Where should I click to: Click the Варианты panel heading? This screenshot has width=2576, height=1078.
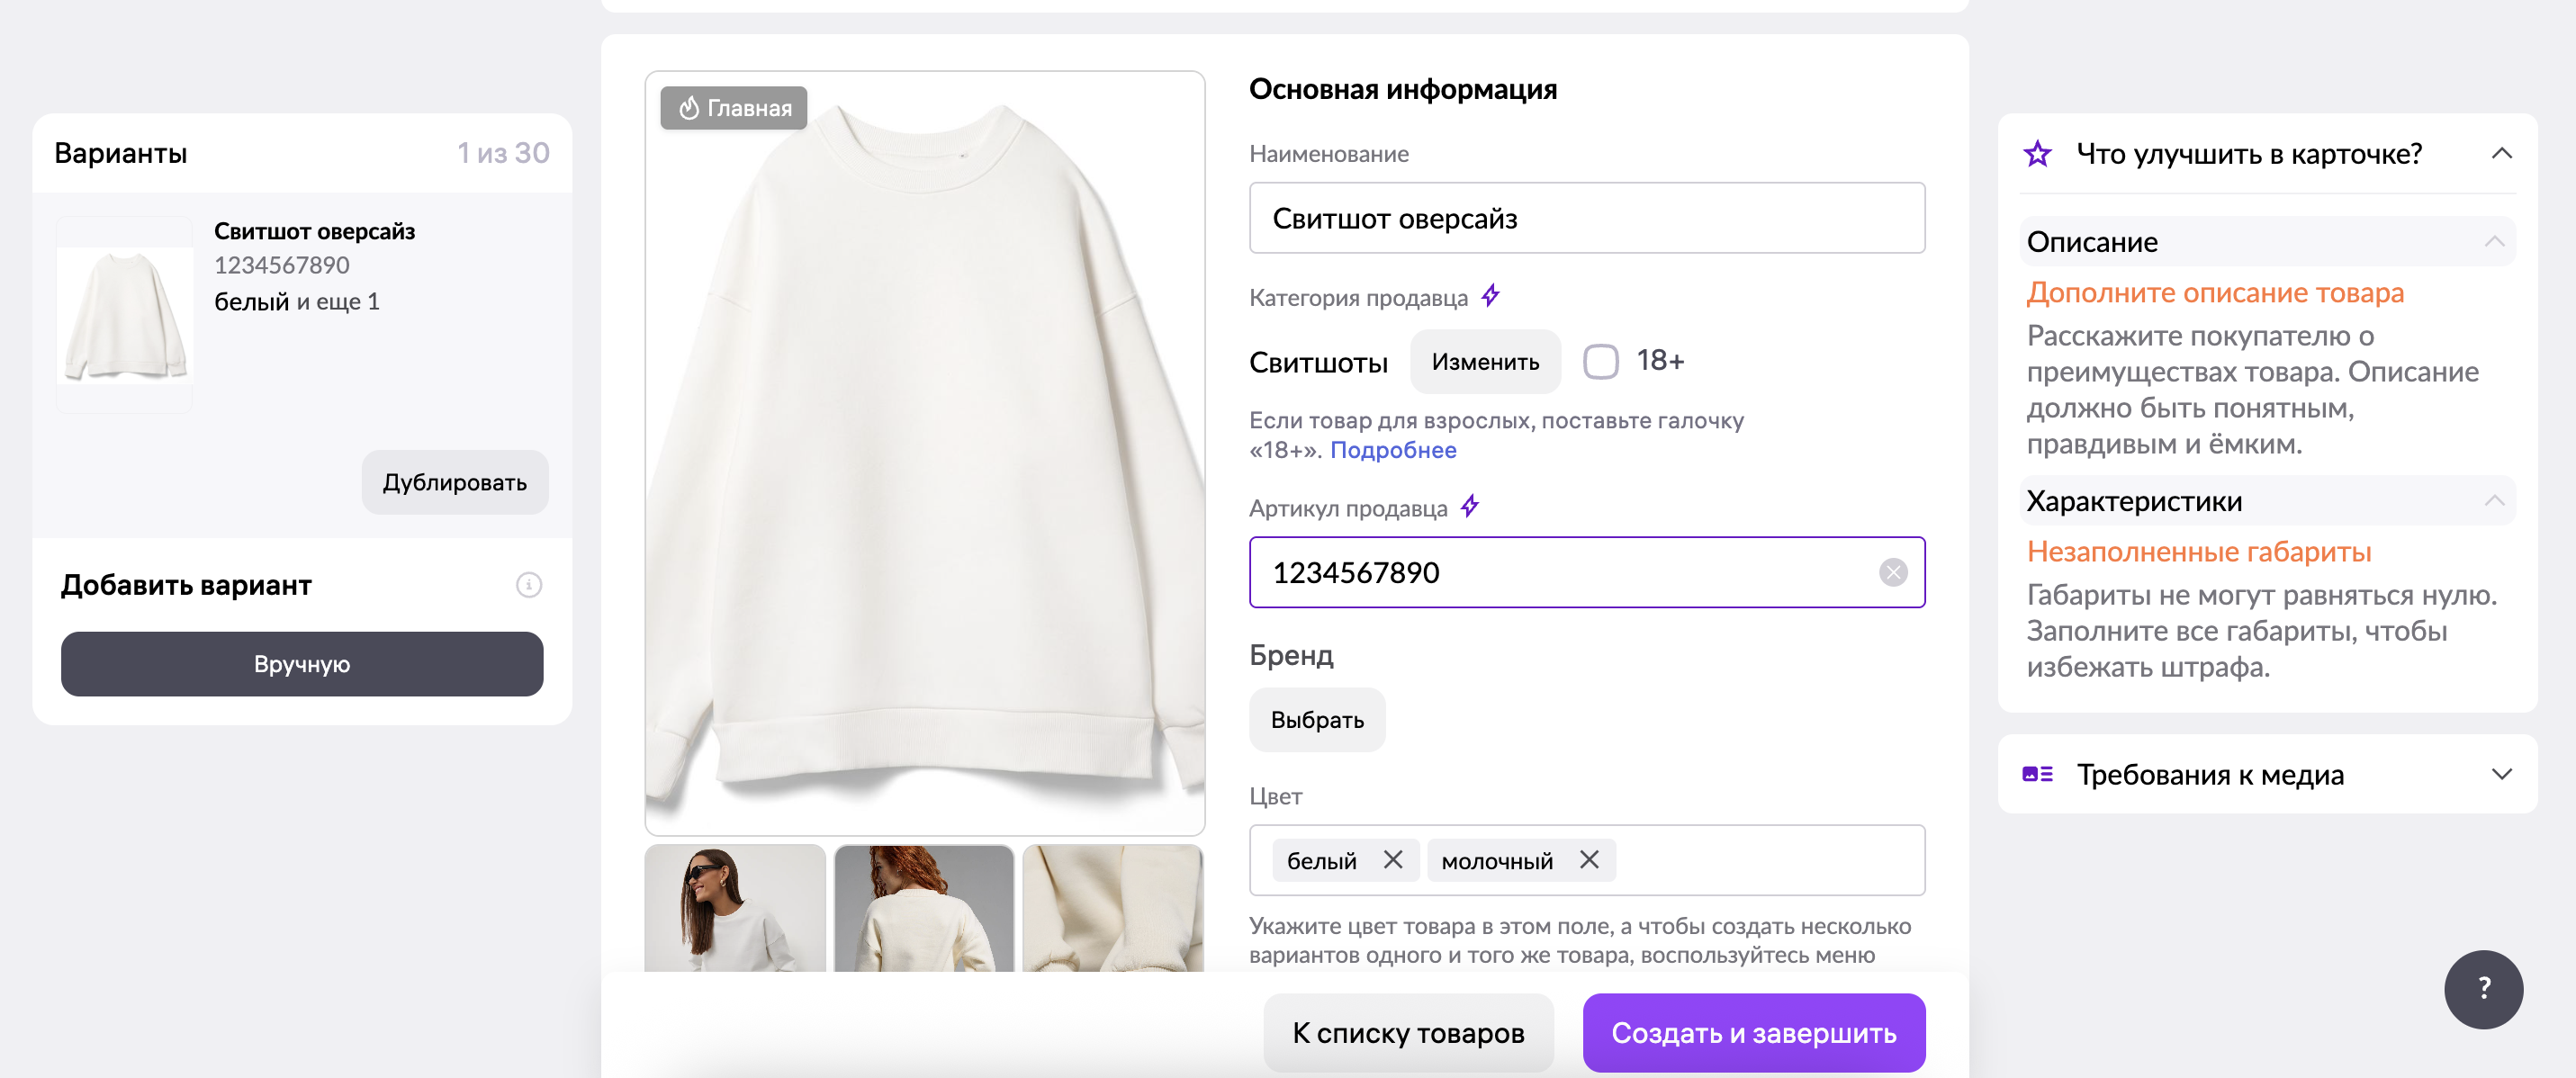[x=120, y=153]
